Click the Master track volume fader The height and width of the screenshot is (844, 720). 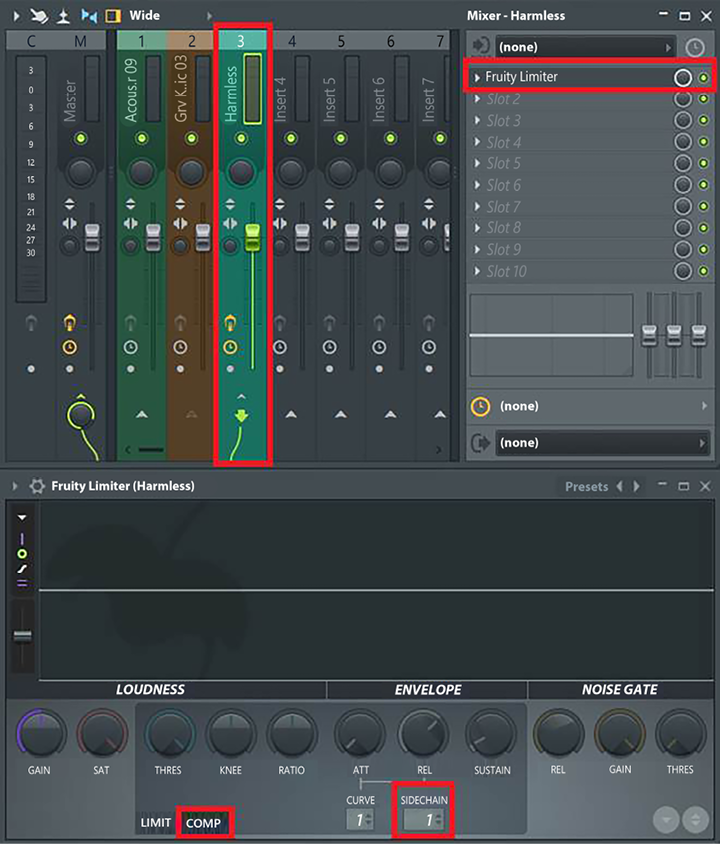(x=93, y=238)
